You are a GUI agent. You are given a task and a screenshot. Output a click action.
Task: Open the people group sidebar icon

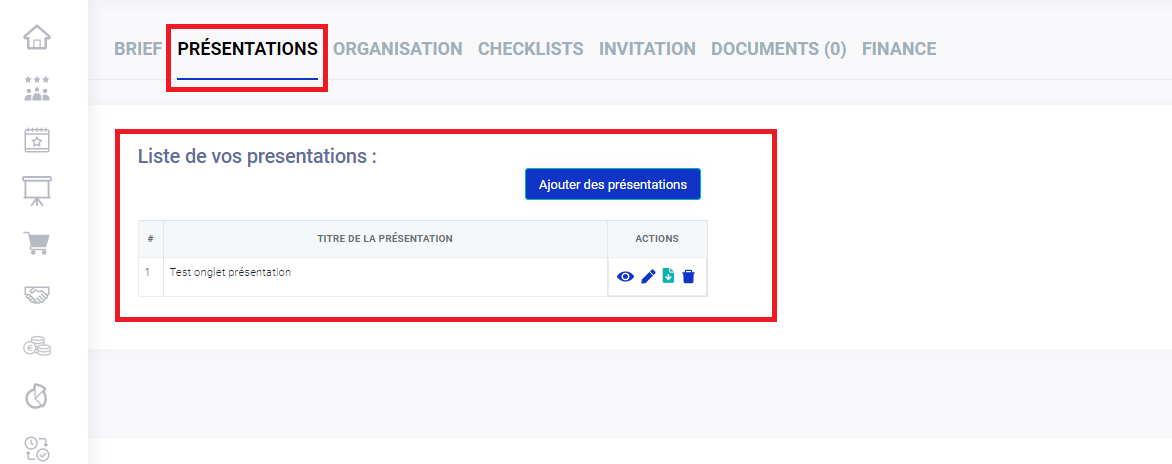point(37,89)
